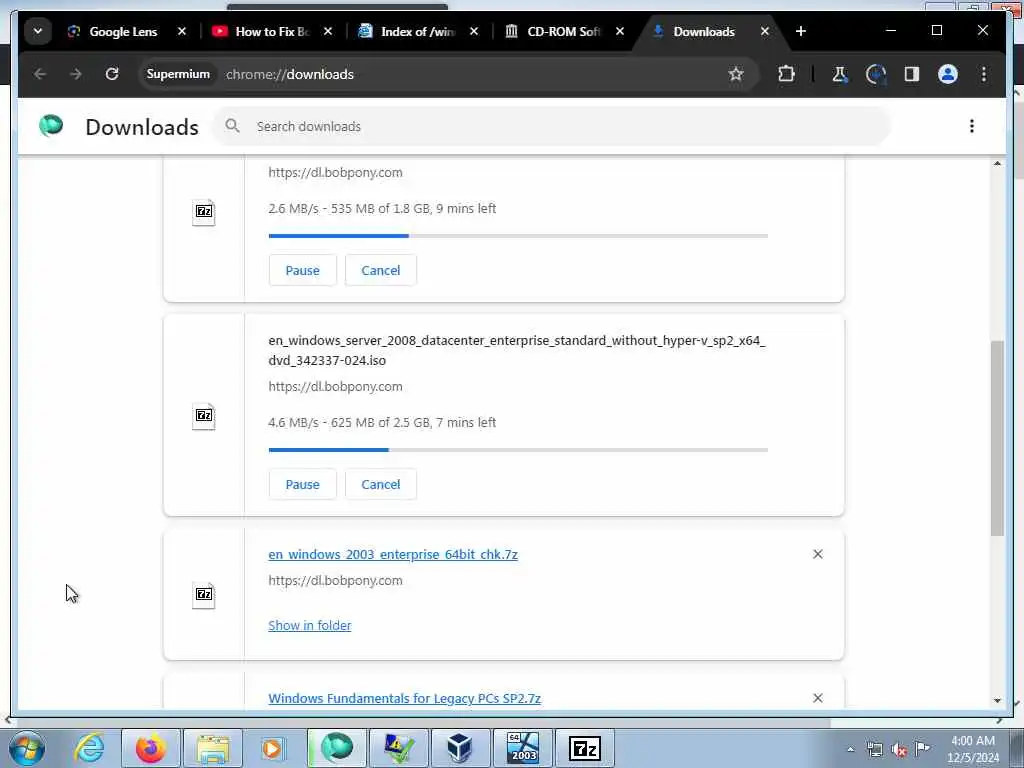Click the page vertical scrollbar thumb

pos(997,438)
